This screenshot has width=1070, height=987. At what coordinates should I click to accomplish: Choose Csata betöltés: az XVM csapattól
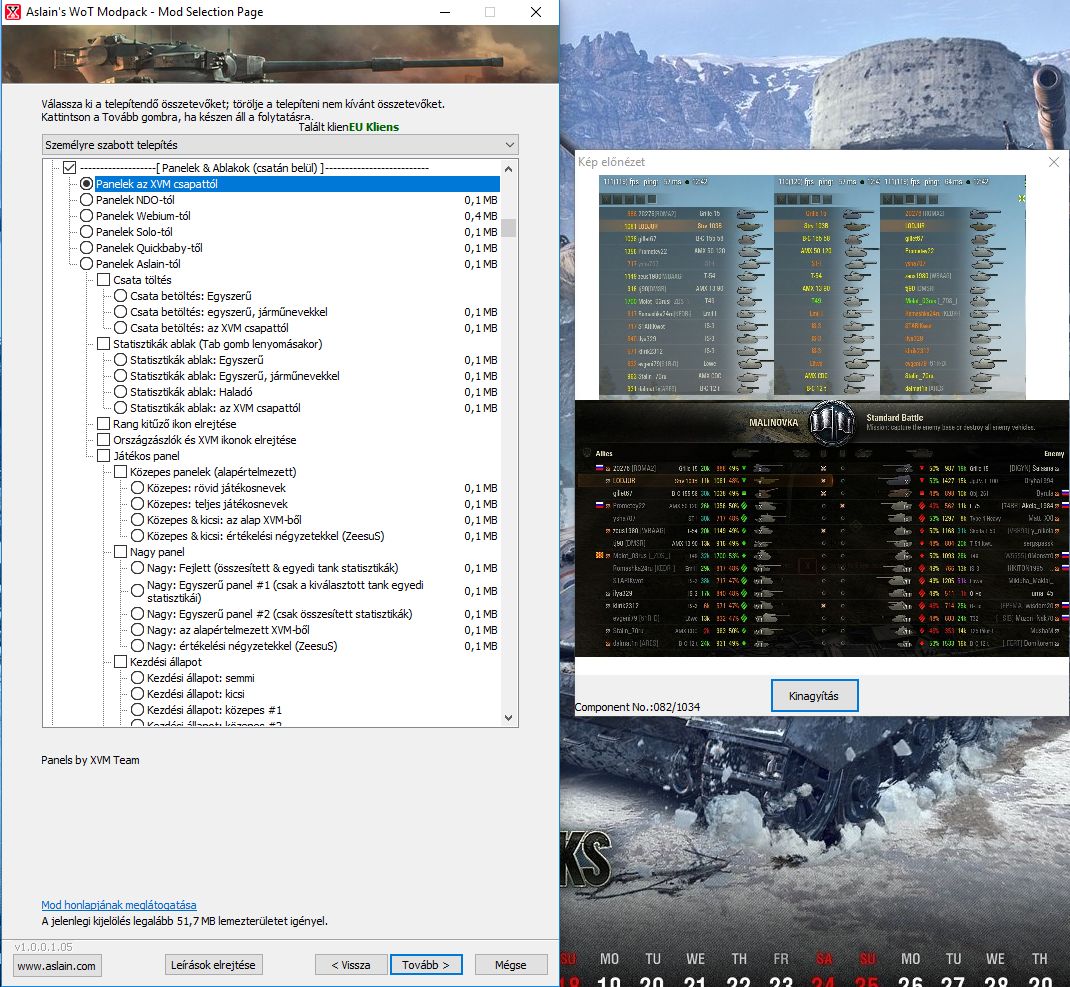[x=121, y=328]
